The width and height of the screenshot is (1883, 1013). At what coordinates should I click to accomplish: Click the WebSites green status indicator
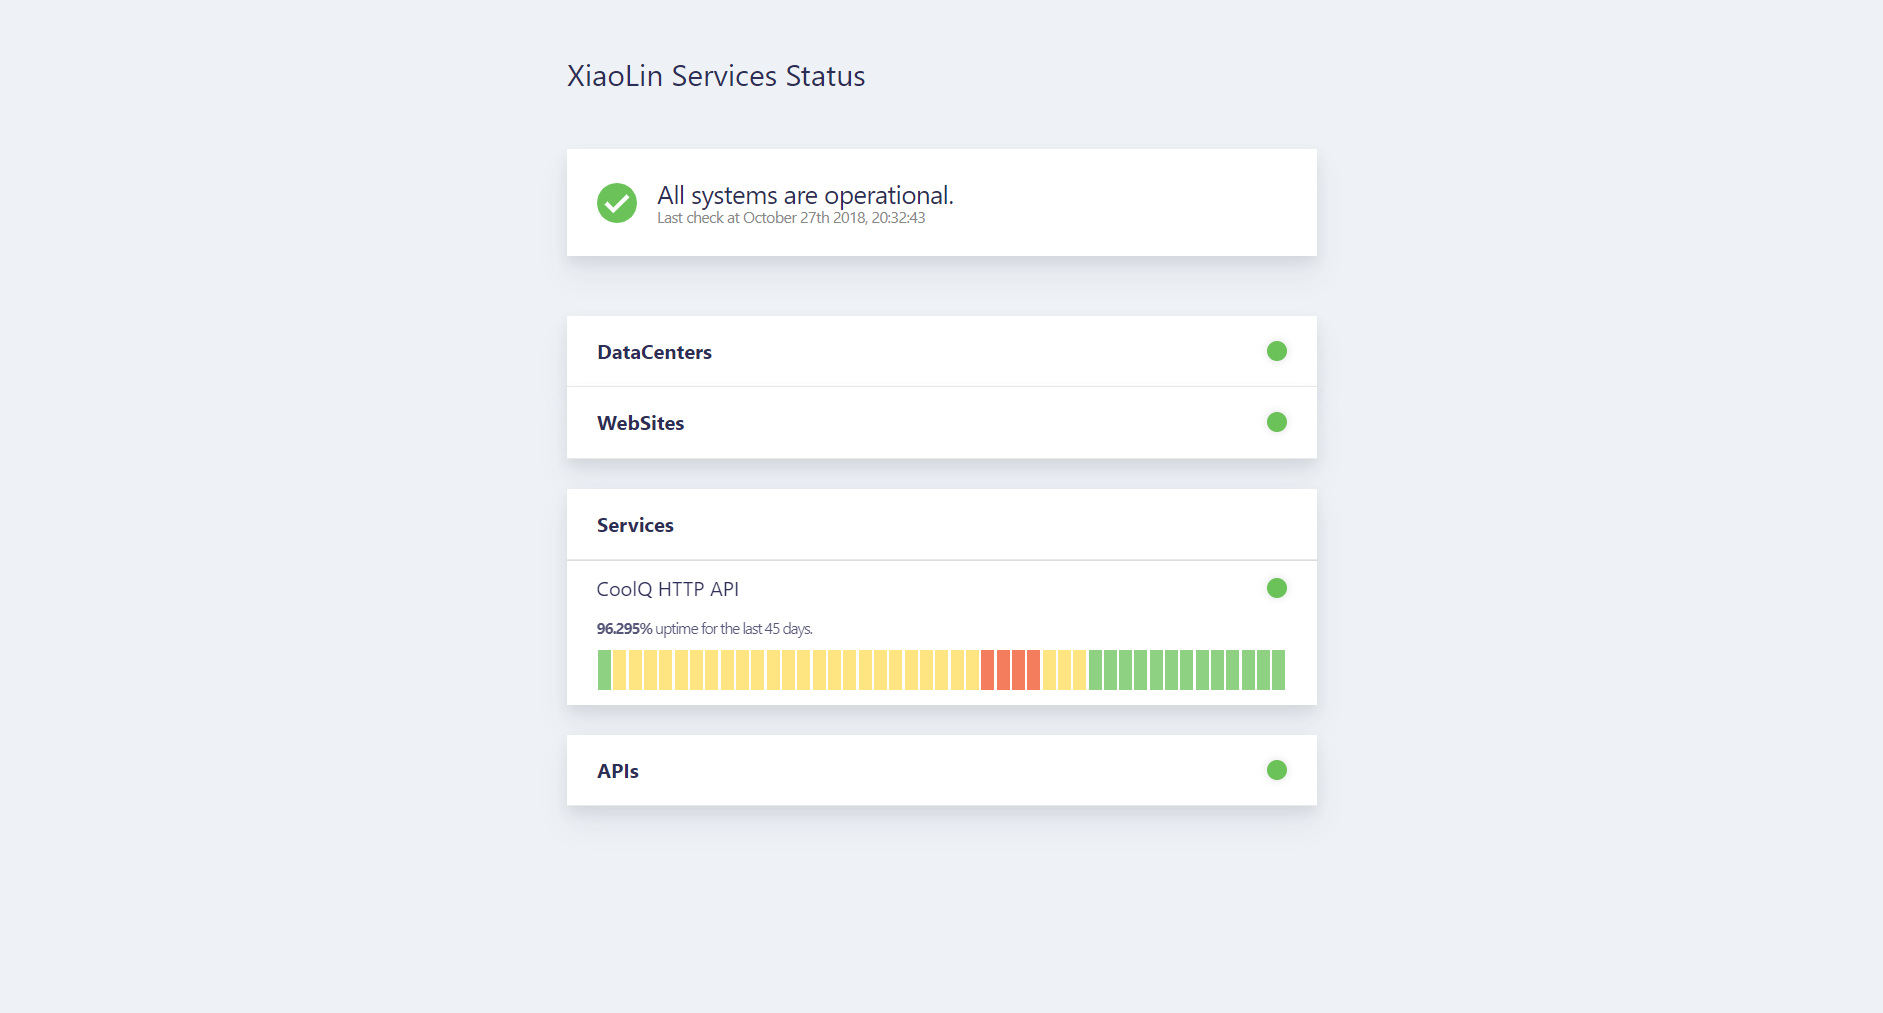[x=1276, y=422]
